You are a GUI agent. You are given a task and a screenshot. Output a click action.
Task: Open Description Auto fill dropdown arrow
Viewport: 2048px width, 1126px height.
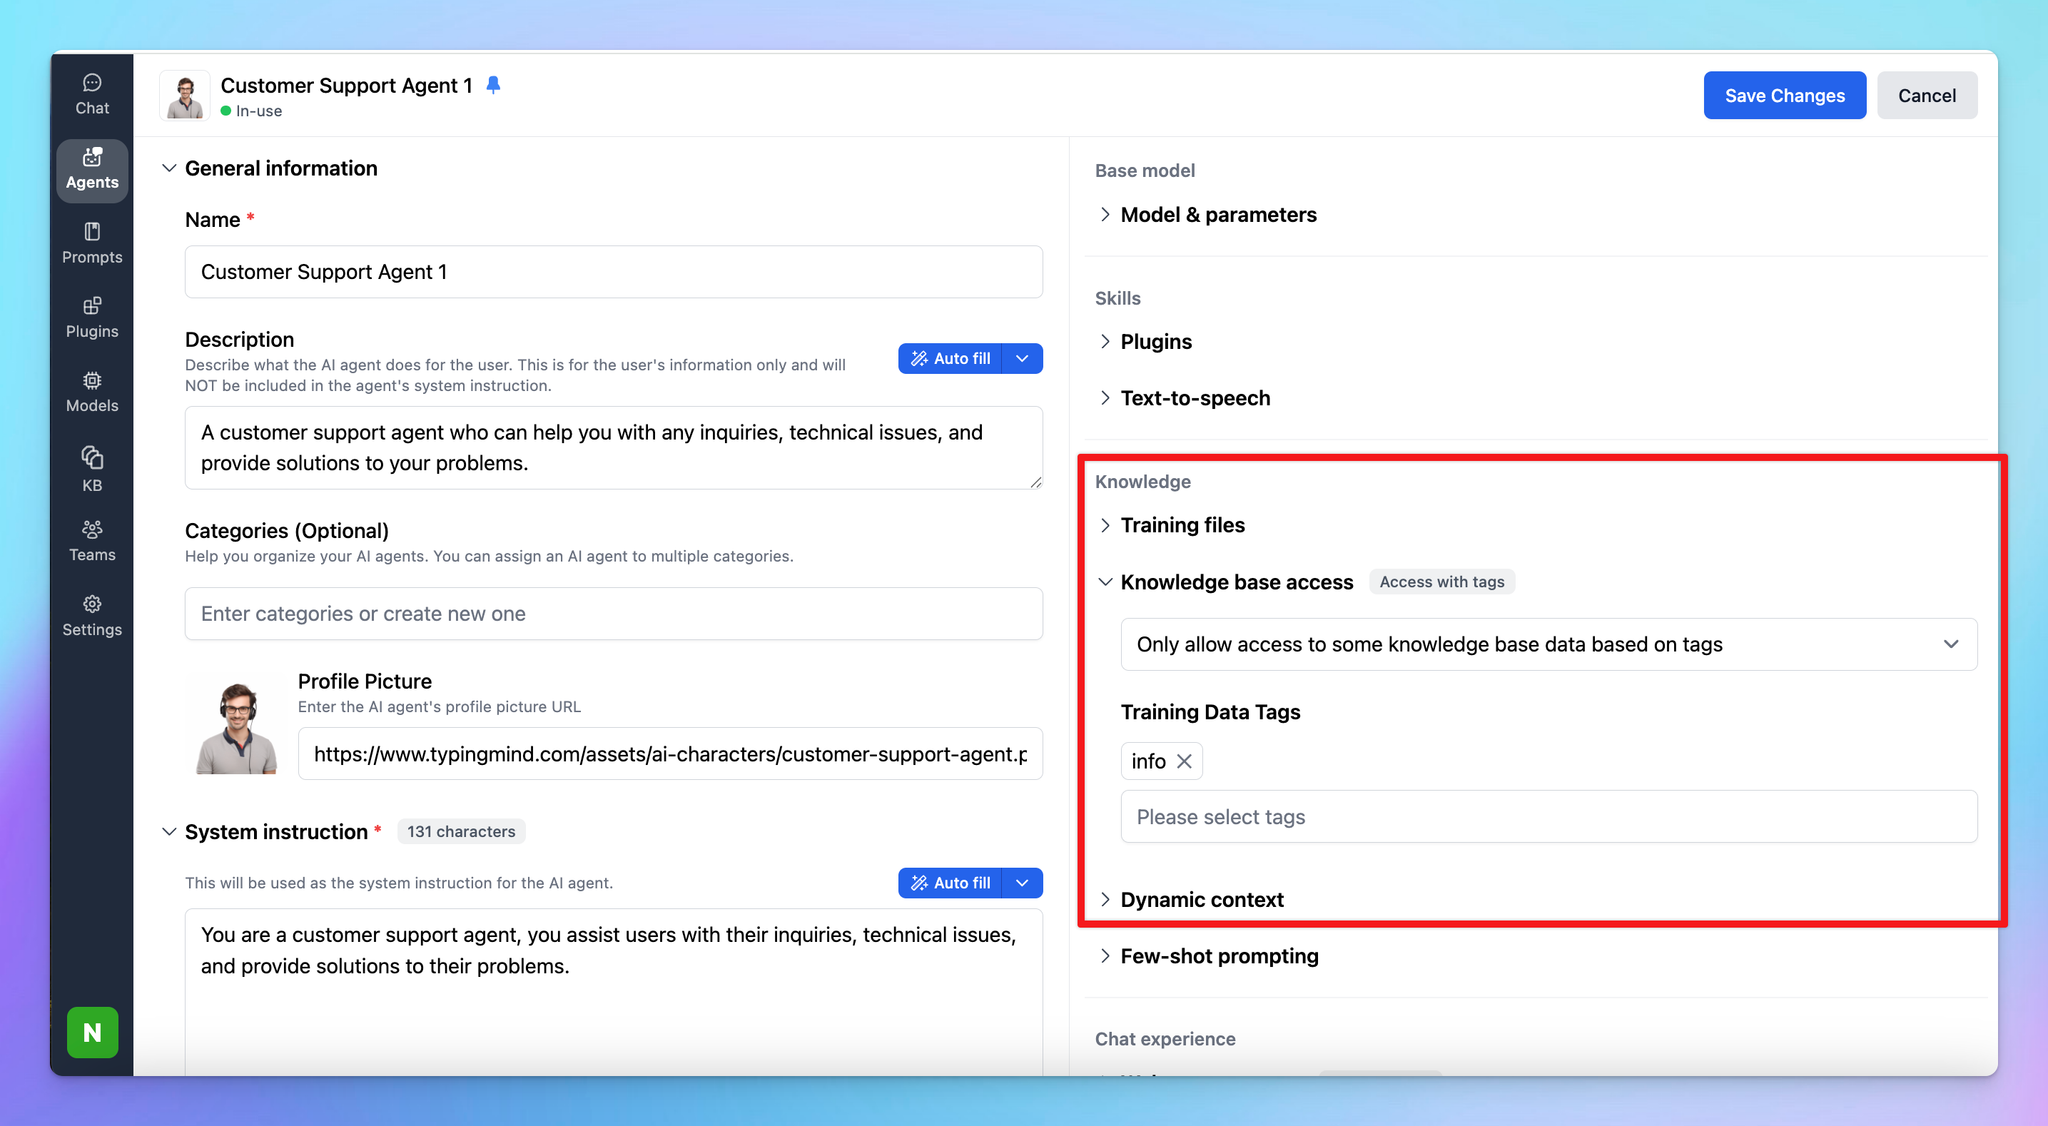point(1022,358)
